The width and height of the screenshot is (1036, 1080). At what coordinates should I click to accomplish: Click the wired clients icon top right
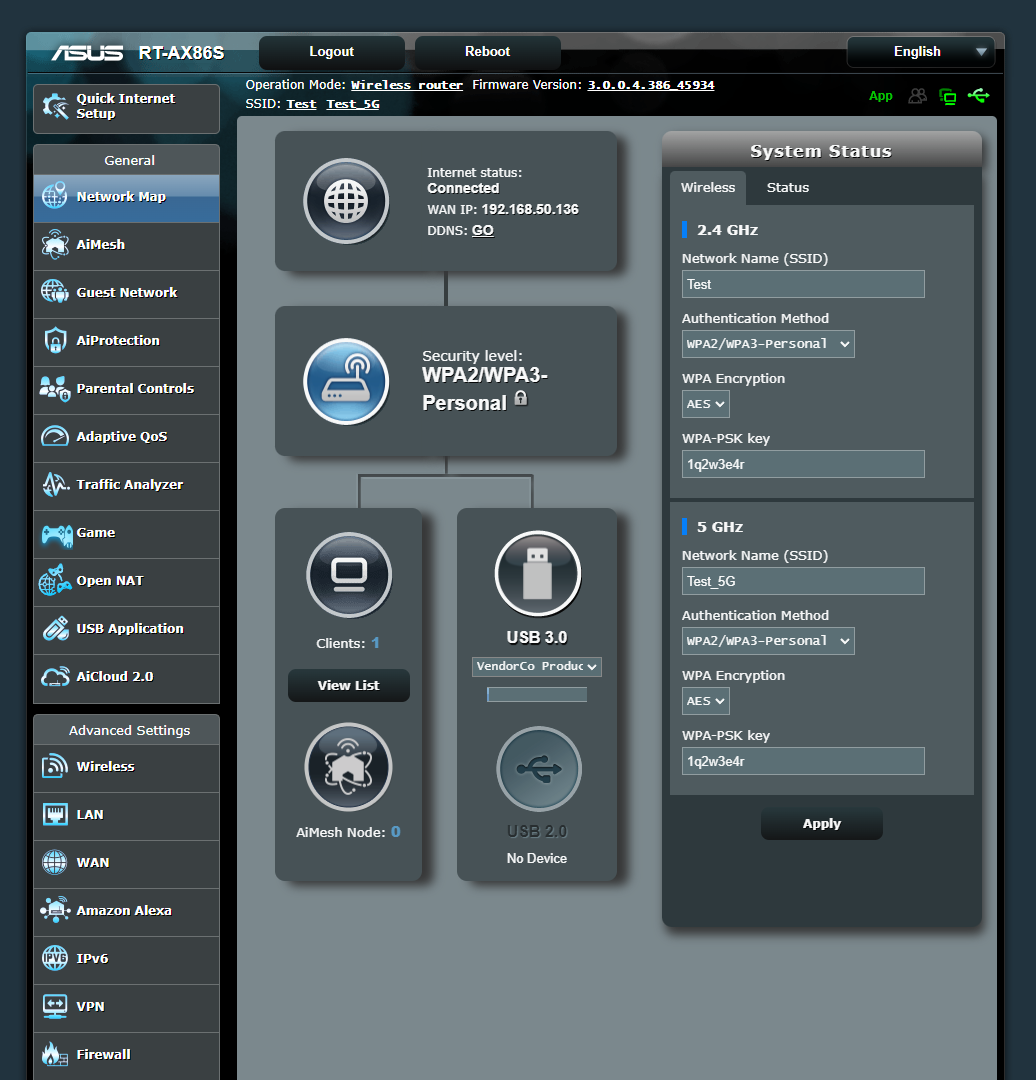tap(947, 96)
